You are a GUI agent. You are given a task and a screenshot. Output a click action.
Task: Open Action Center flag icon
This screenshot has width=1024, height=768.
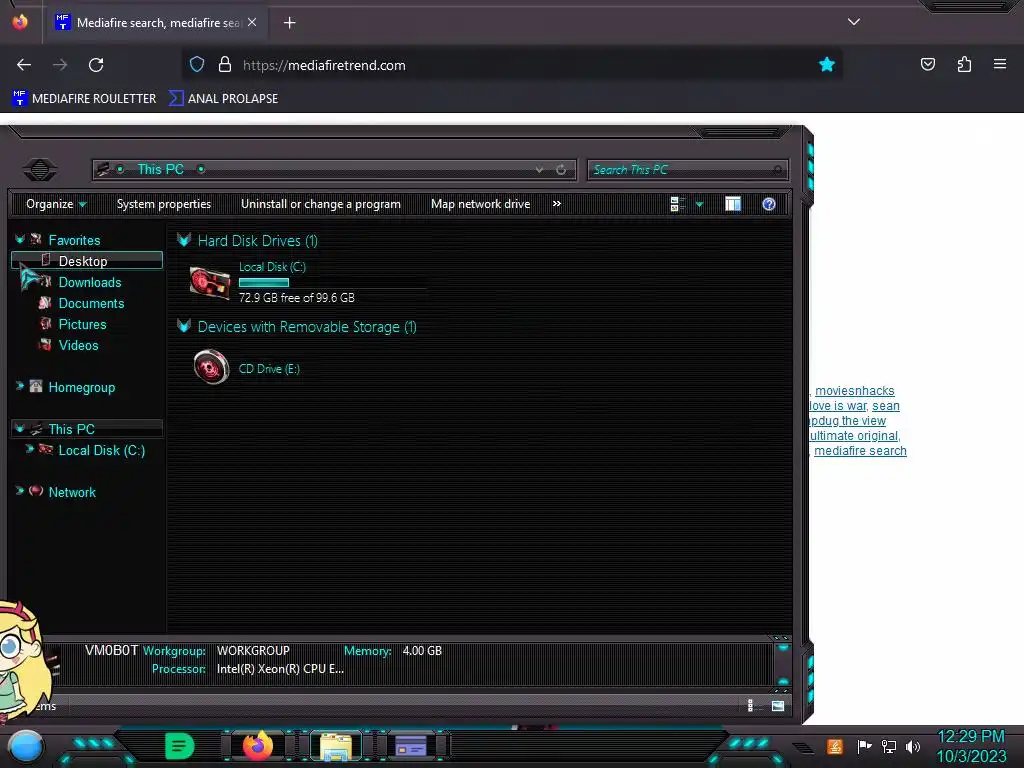(x=863, y=746)
